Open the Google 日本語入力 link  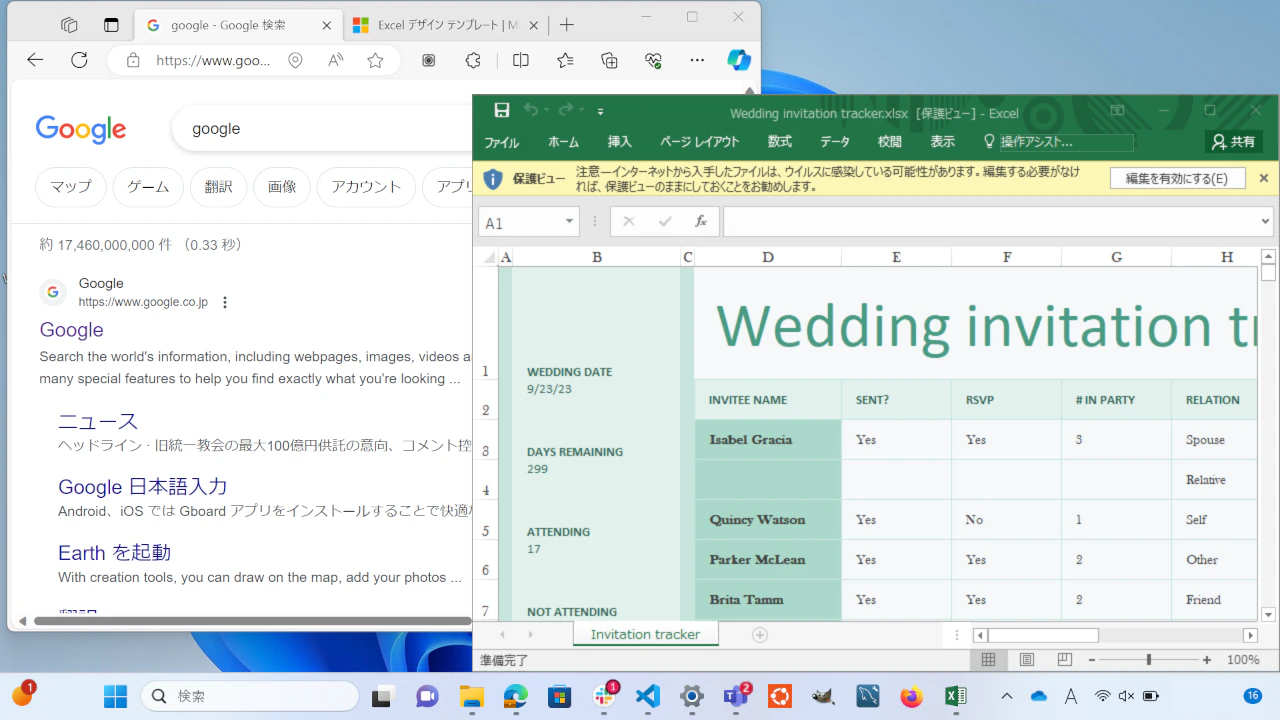[143, 487]
